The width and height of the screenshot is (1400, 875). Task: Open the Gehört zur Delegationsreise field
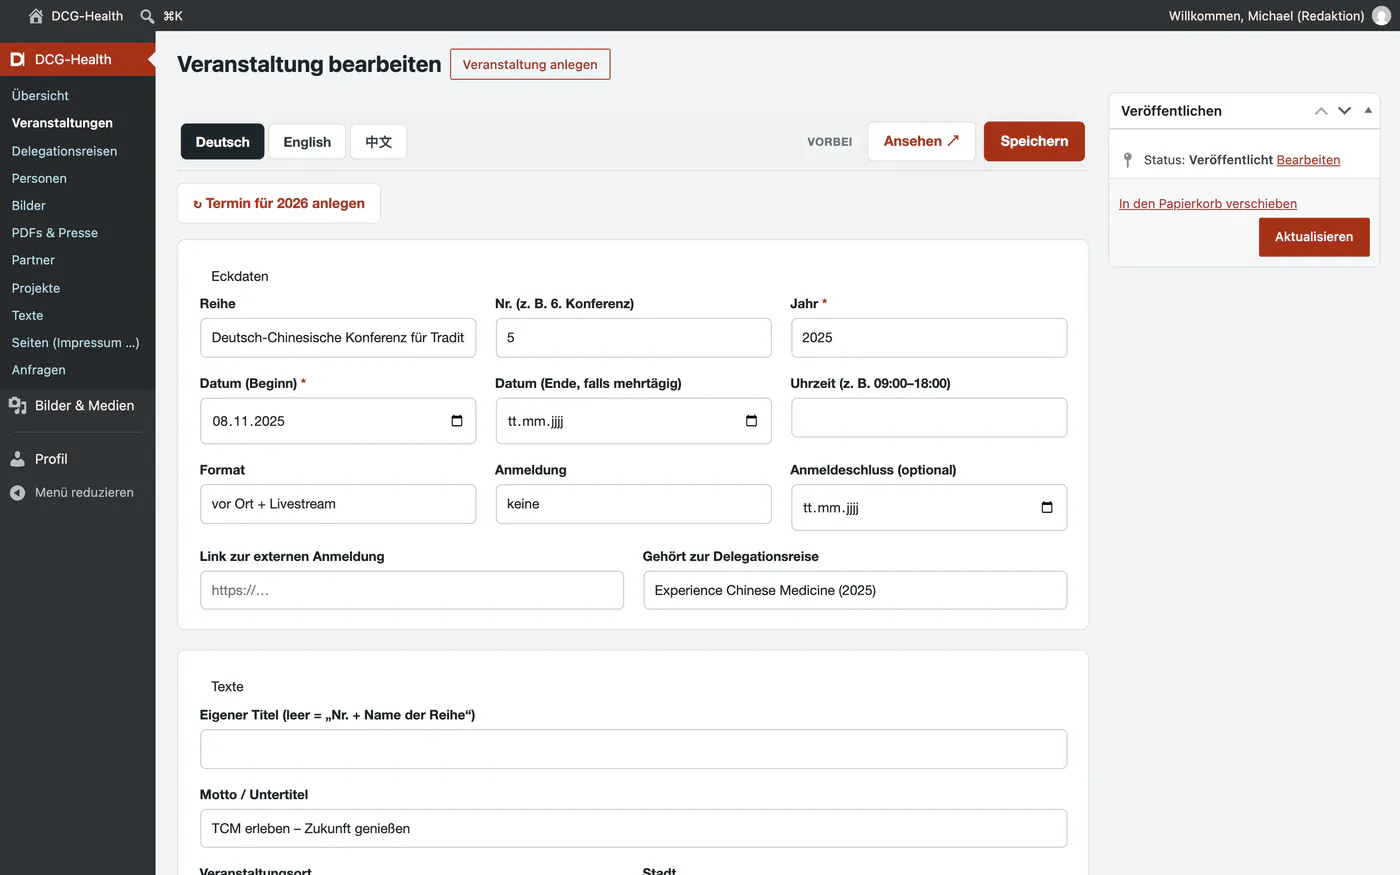[855, 590]
